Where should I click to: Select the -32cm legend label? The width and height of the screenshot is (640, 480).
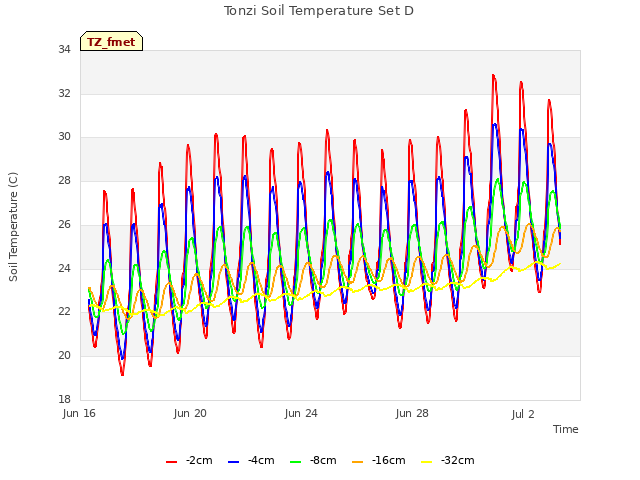[x=458, y=460]
